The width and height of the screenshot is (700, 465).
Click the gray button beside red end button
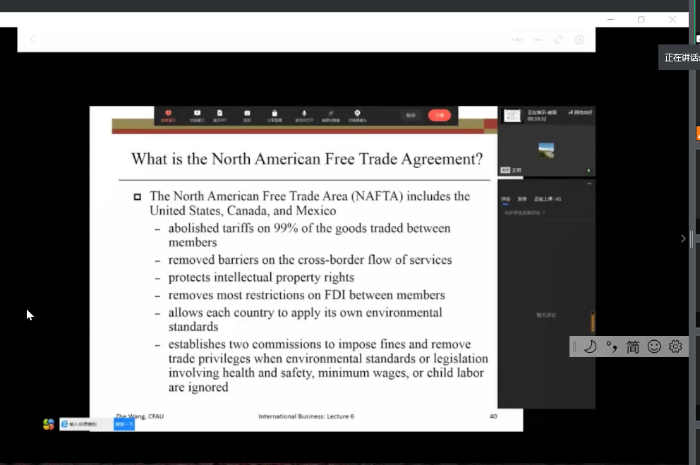(410, 115)
